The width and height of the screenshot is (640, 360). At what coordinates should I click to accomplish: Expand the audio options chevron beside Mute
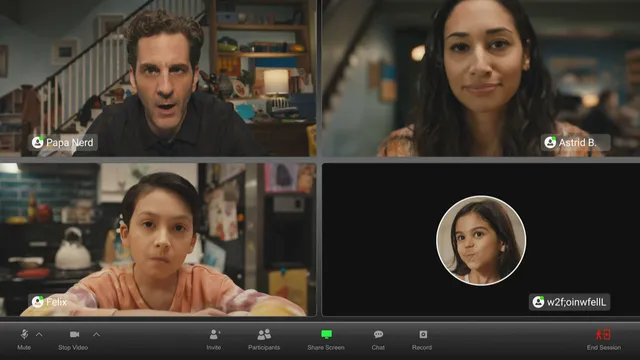click(39, 335)
